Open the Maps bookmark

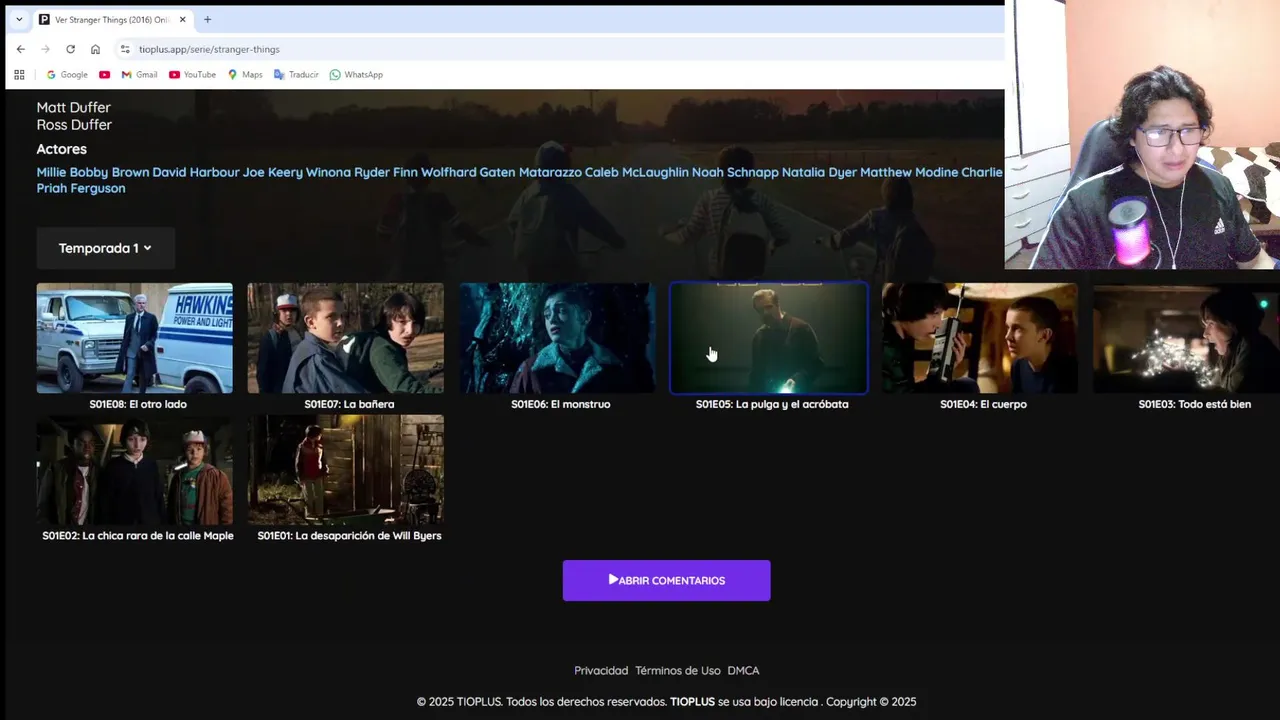(245, 75)
